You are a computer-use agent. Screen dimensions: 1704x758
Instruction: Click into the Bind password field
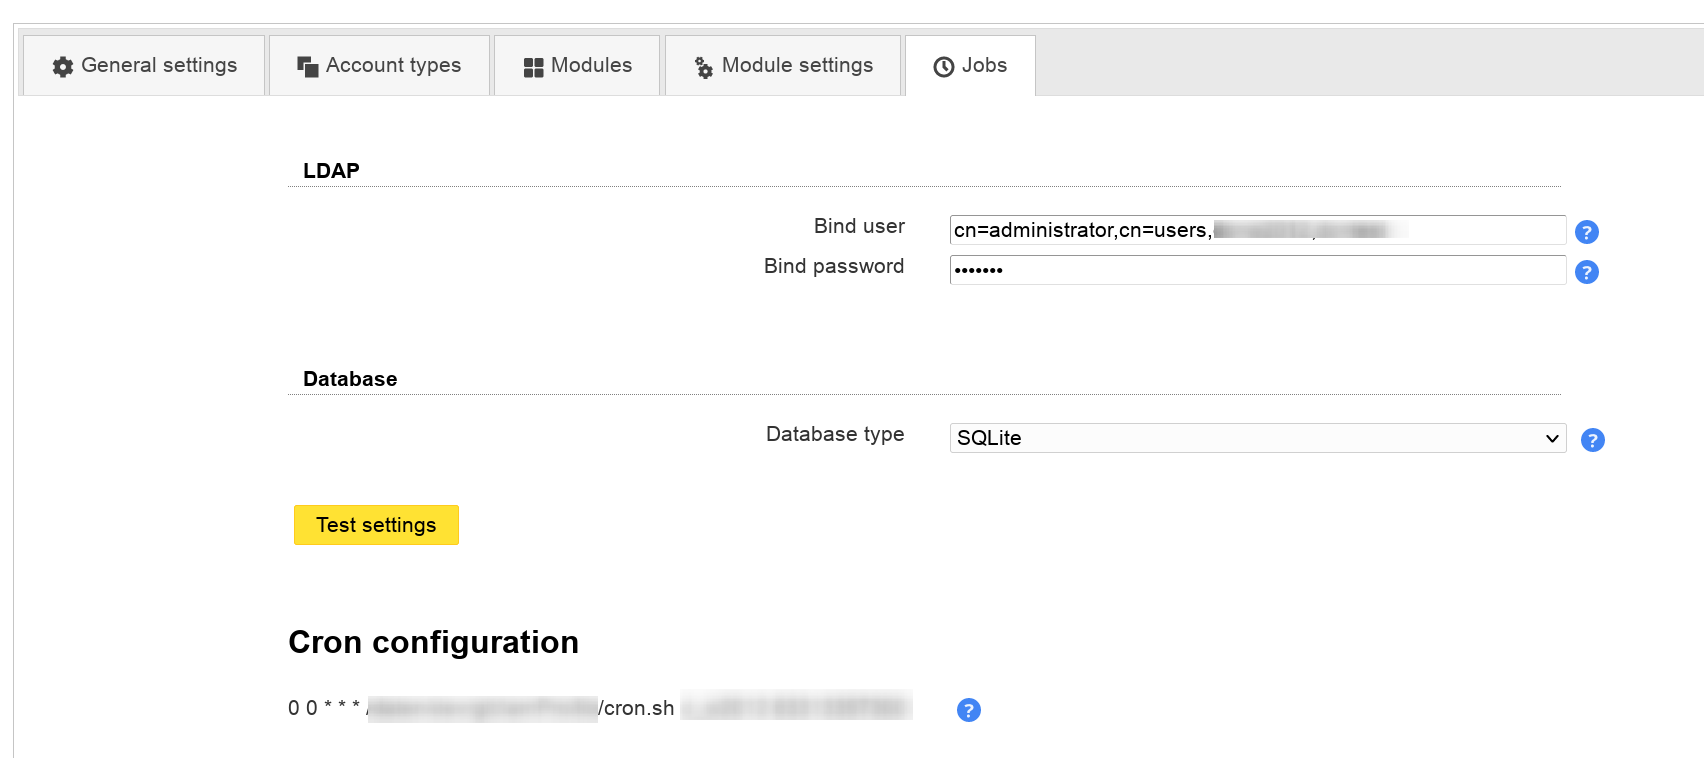[1257, 270]
